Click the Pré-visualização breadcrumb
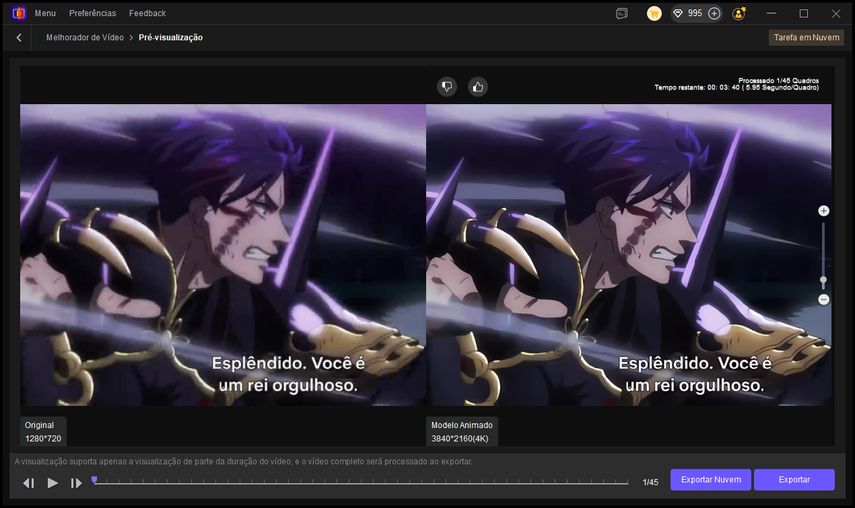 (x=171, y=38)
